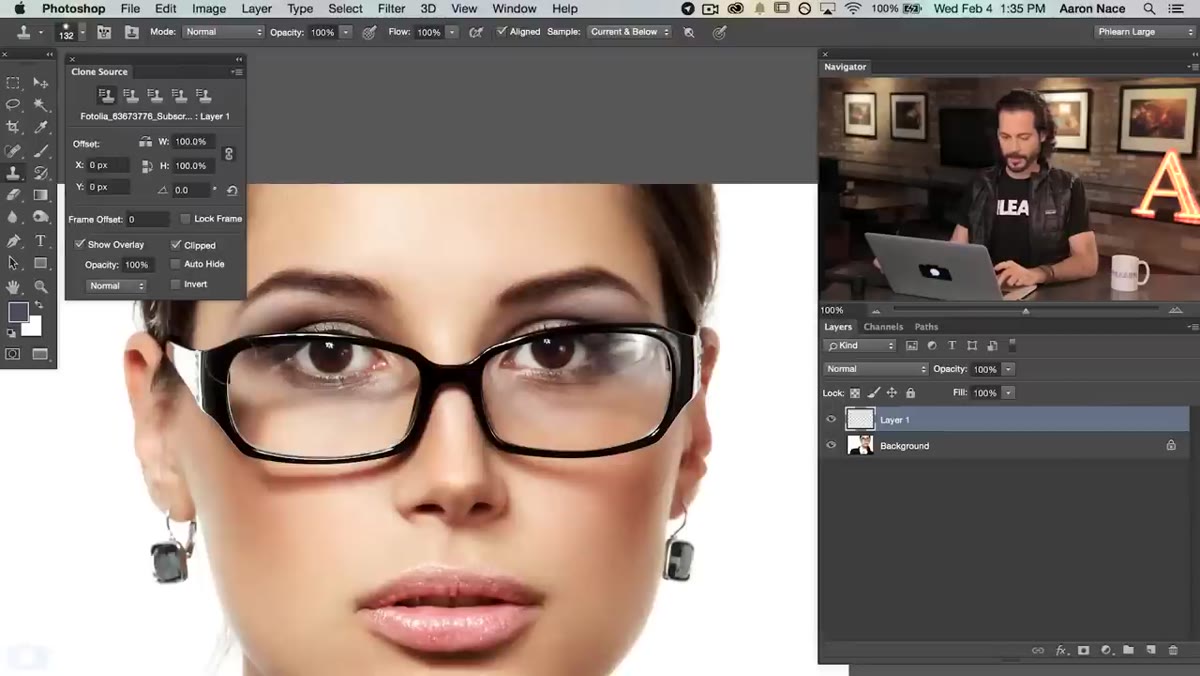The width and height of the screenshot is (1200, 676).
Task: Click the foreground color swatch
Action: [x=17, y=312]
